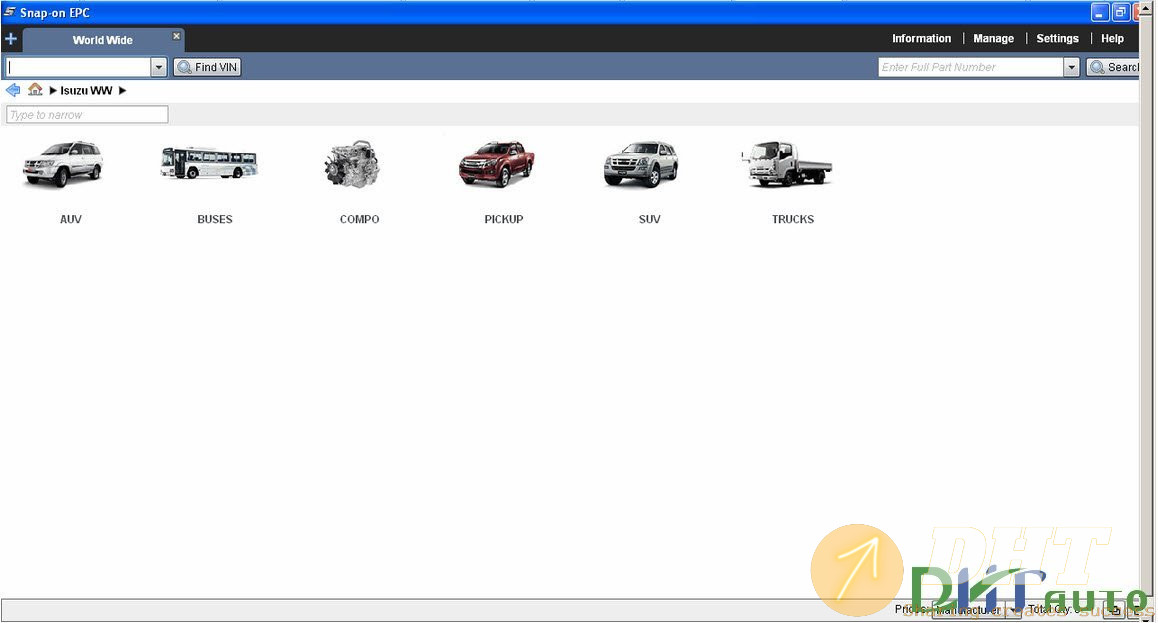Minimize the Snap-on EPC window
Screen dimensions: 1158x623
[1100, 13]
